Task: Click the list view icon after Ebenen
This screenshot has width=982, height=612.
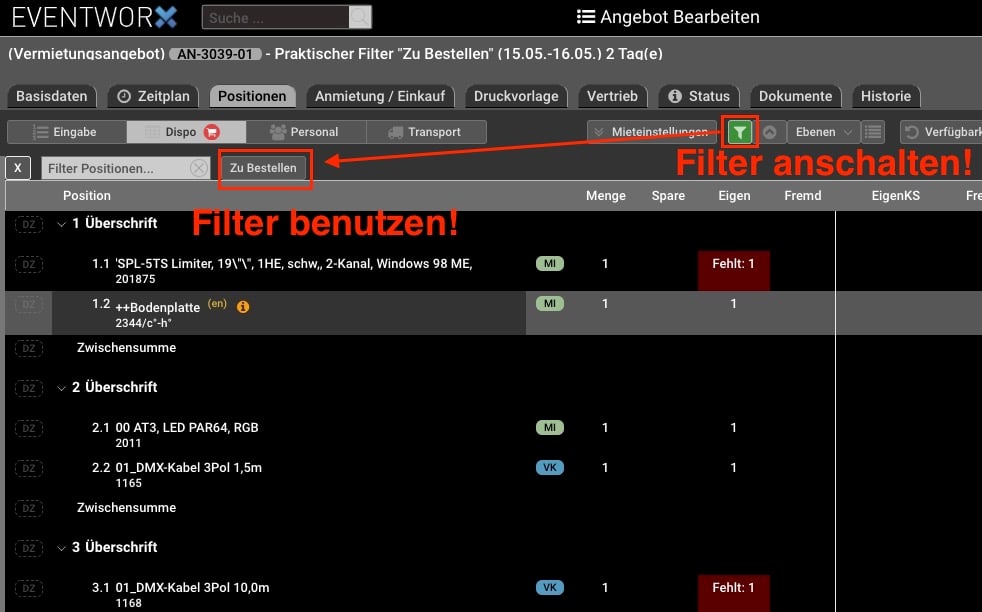Action: pos(873,132)
